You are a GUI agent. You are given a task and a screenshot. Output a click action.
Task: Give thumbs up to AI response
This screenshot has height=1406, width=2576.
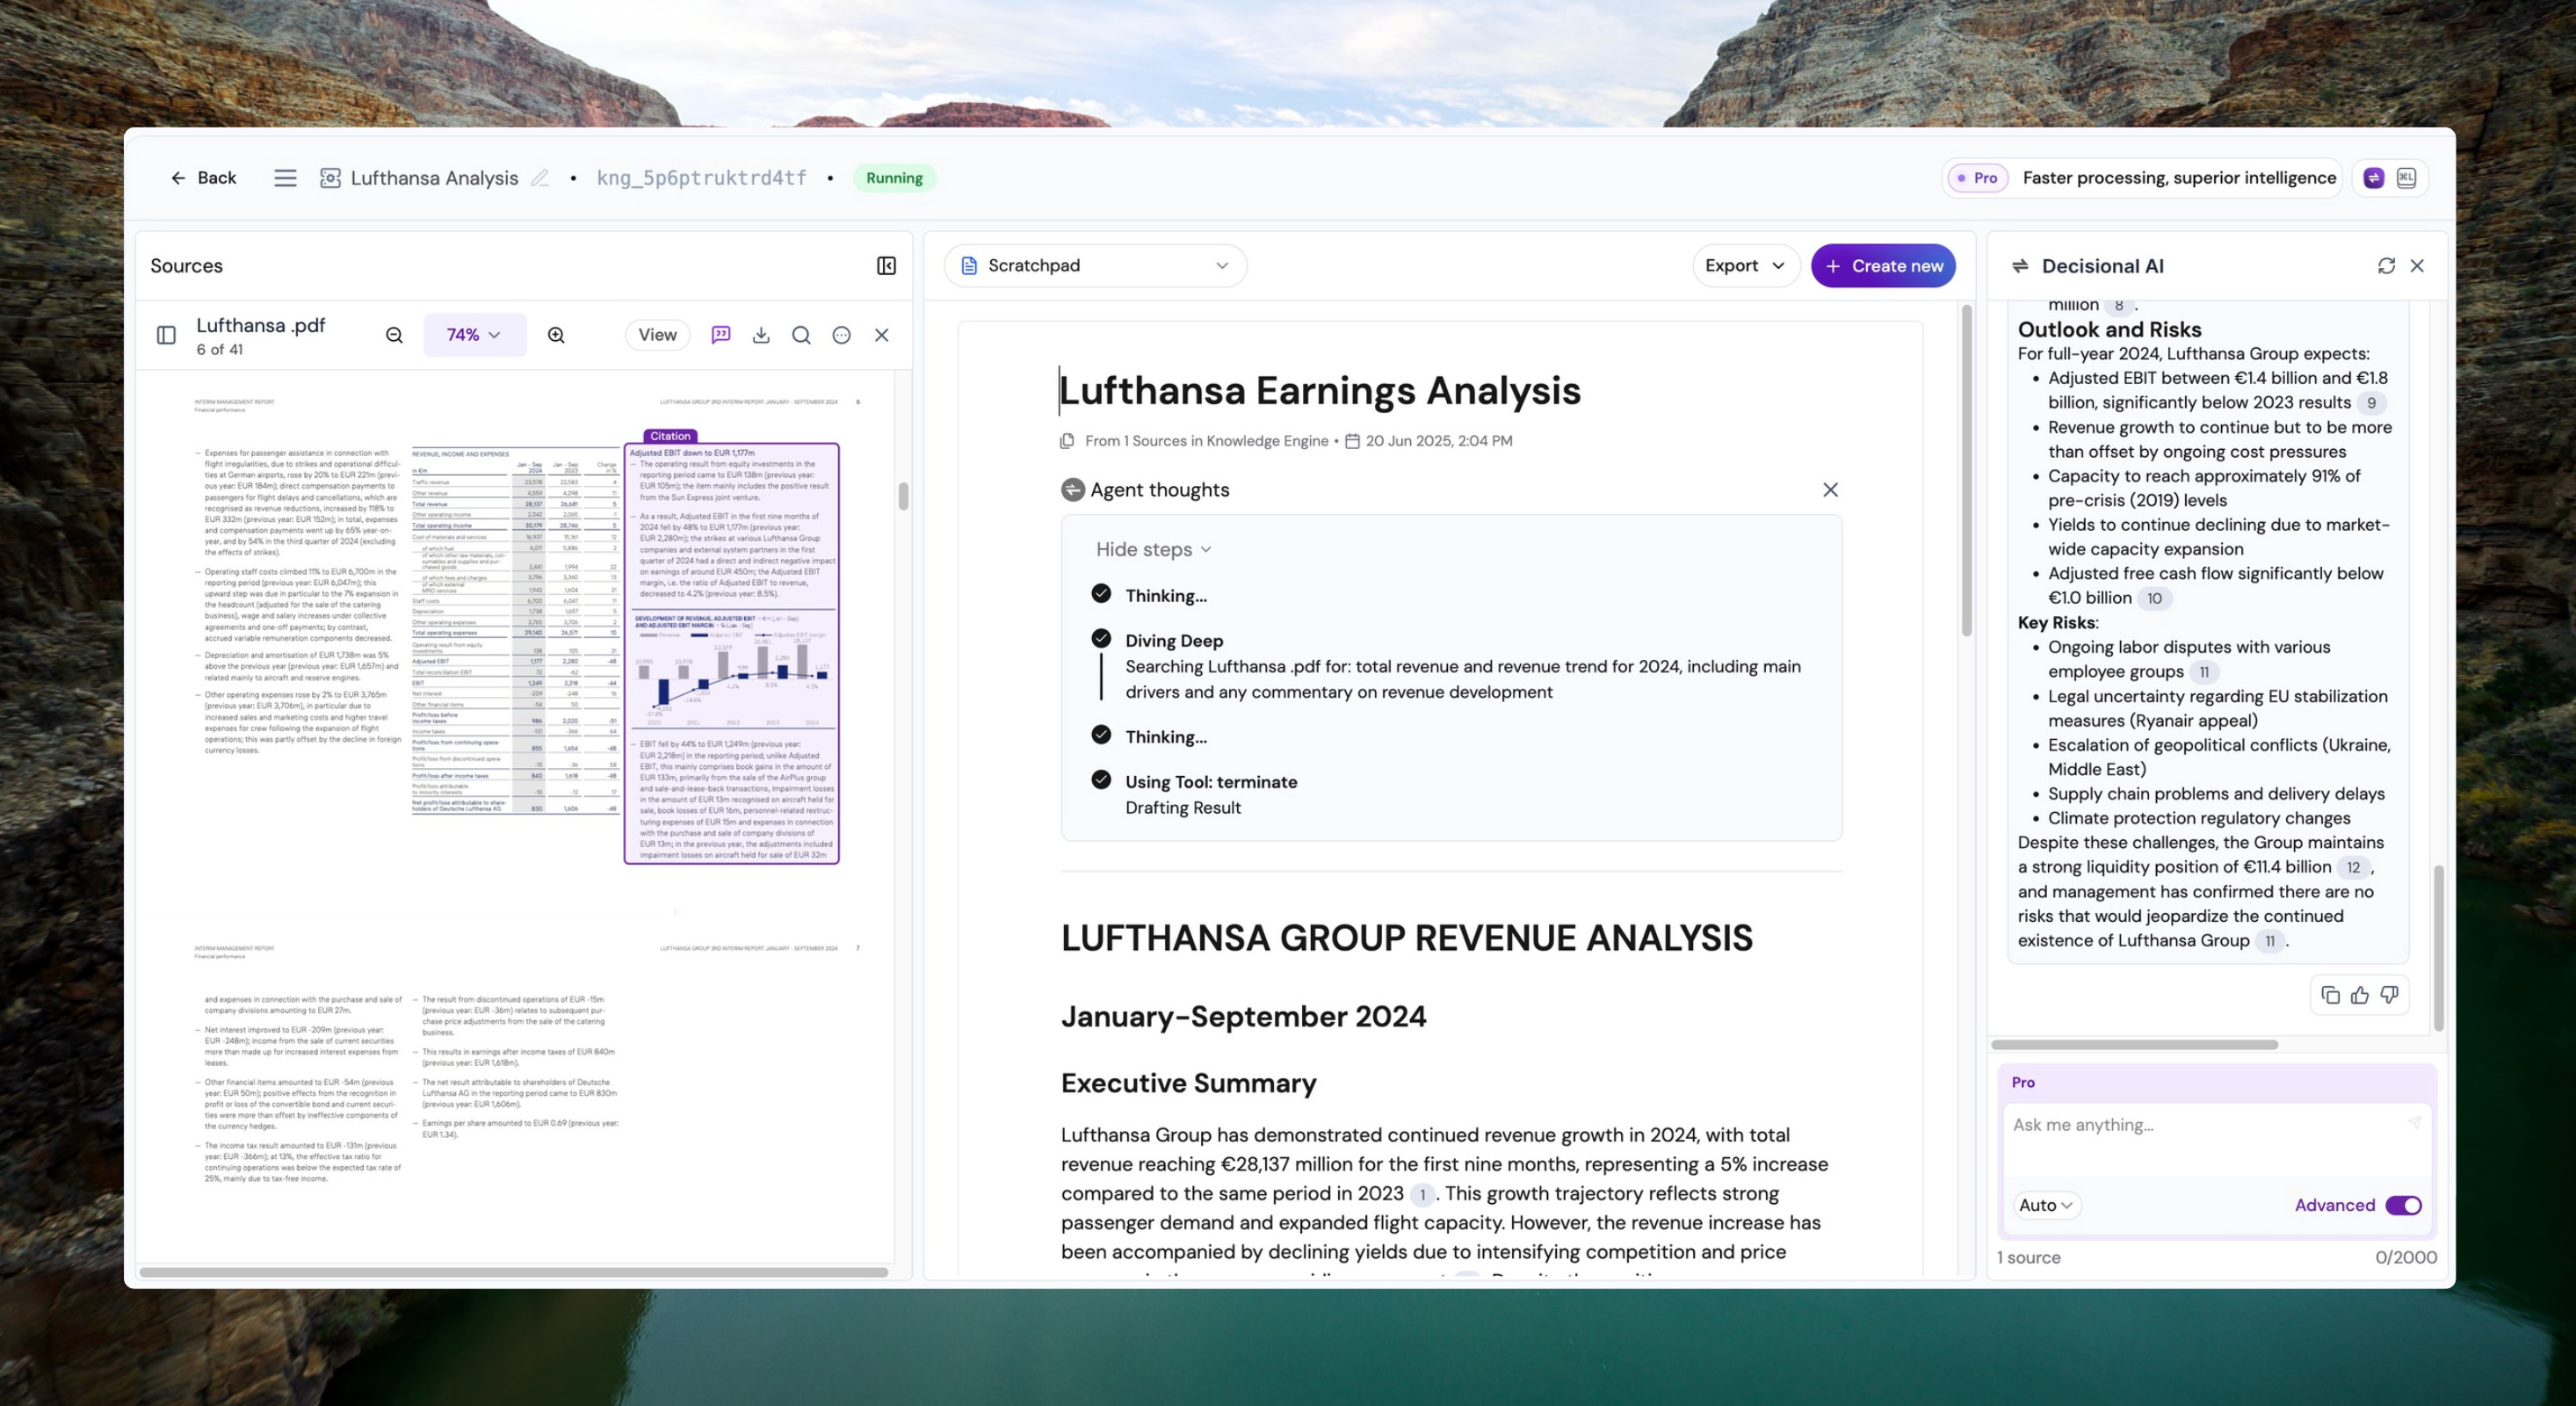pos(2360,995)
